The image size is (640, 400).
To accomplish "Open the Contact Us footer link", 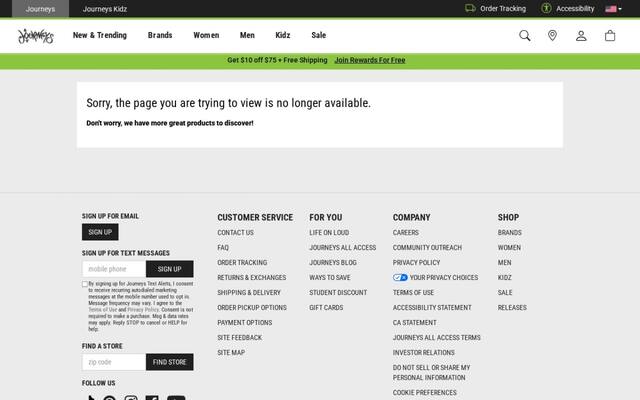I will 236,233.
